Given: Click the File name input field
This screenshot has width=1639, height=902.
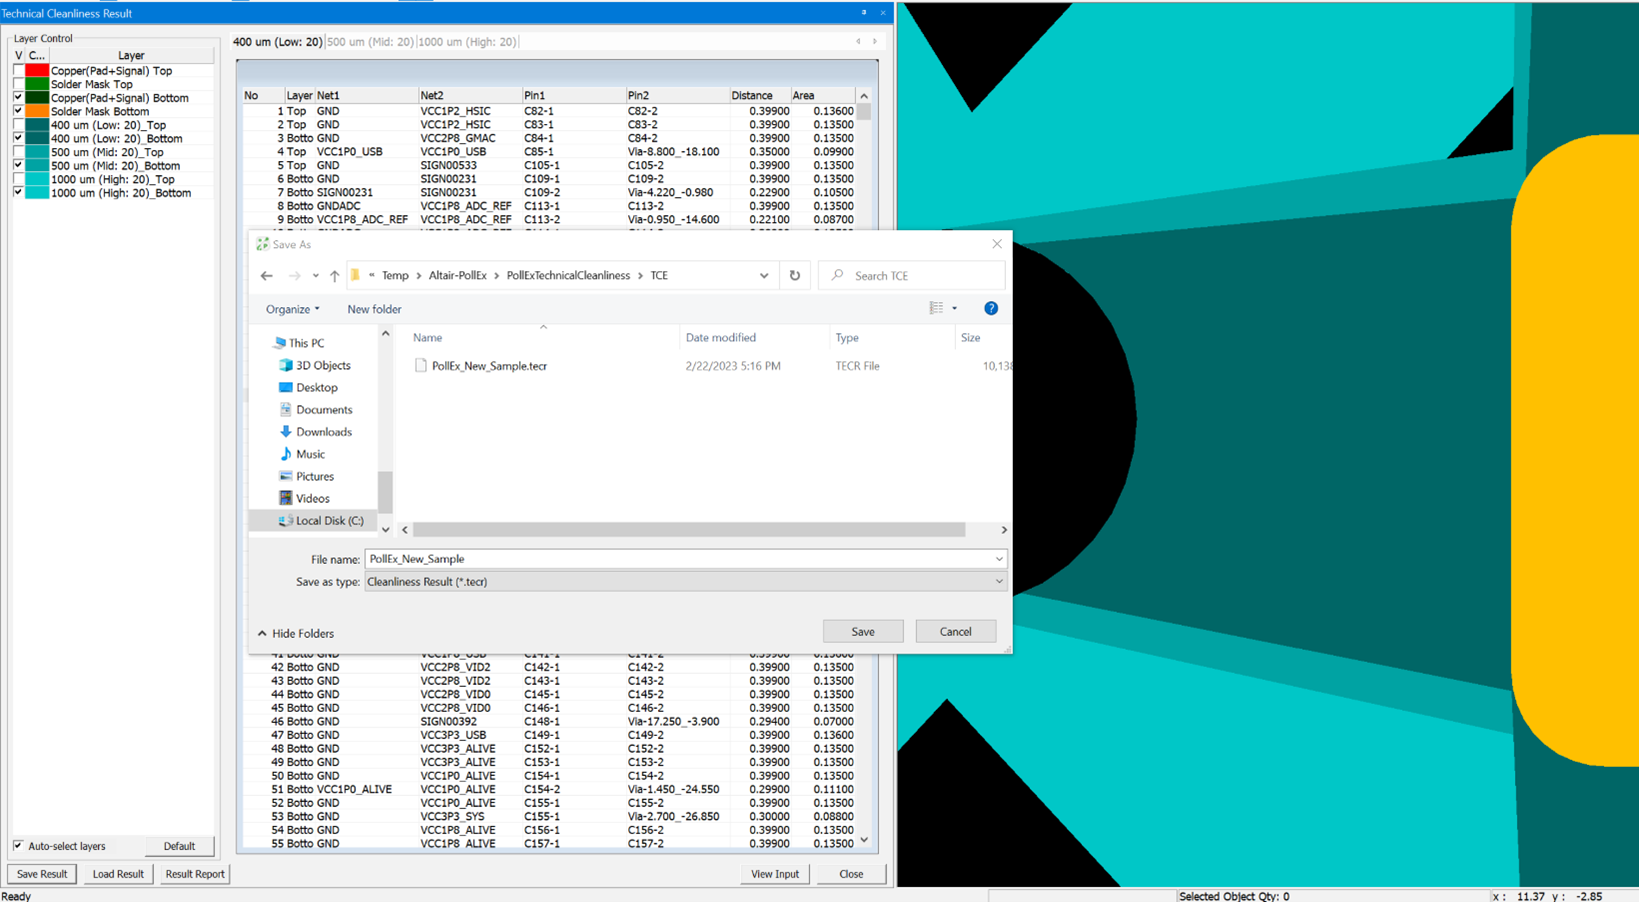Looking at the screenshot, I should coord(680,559).
